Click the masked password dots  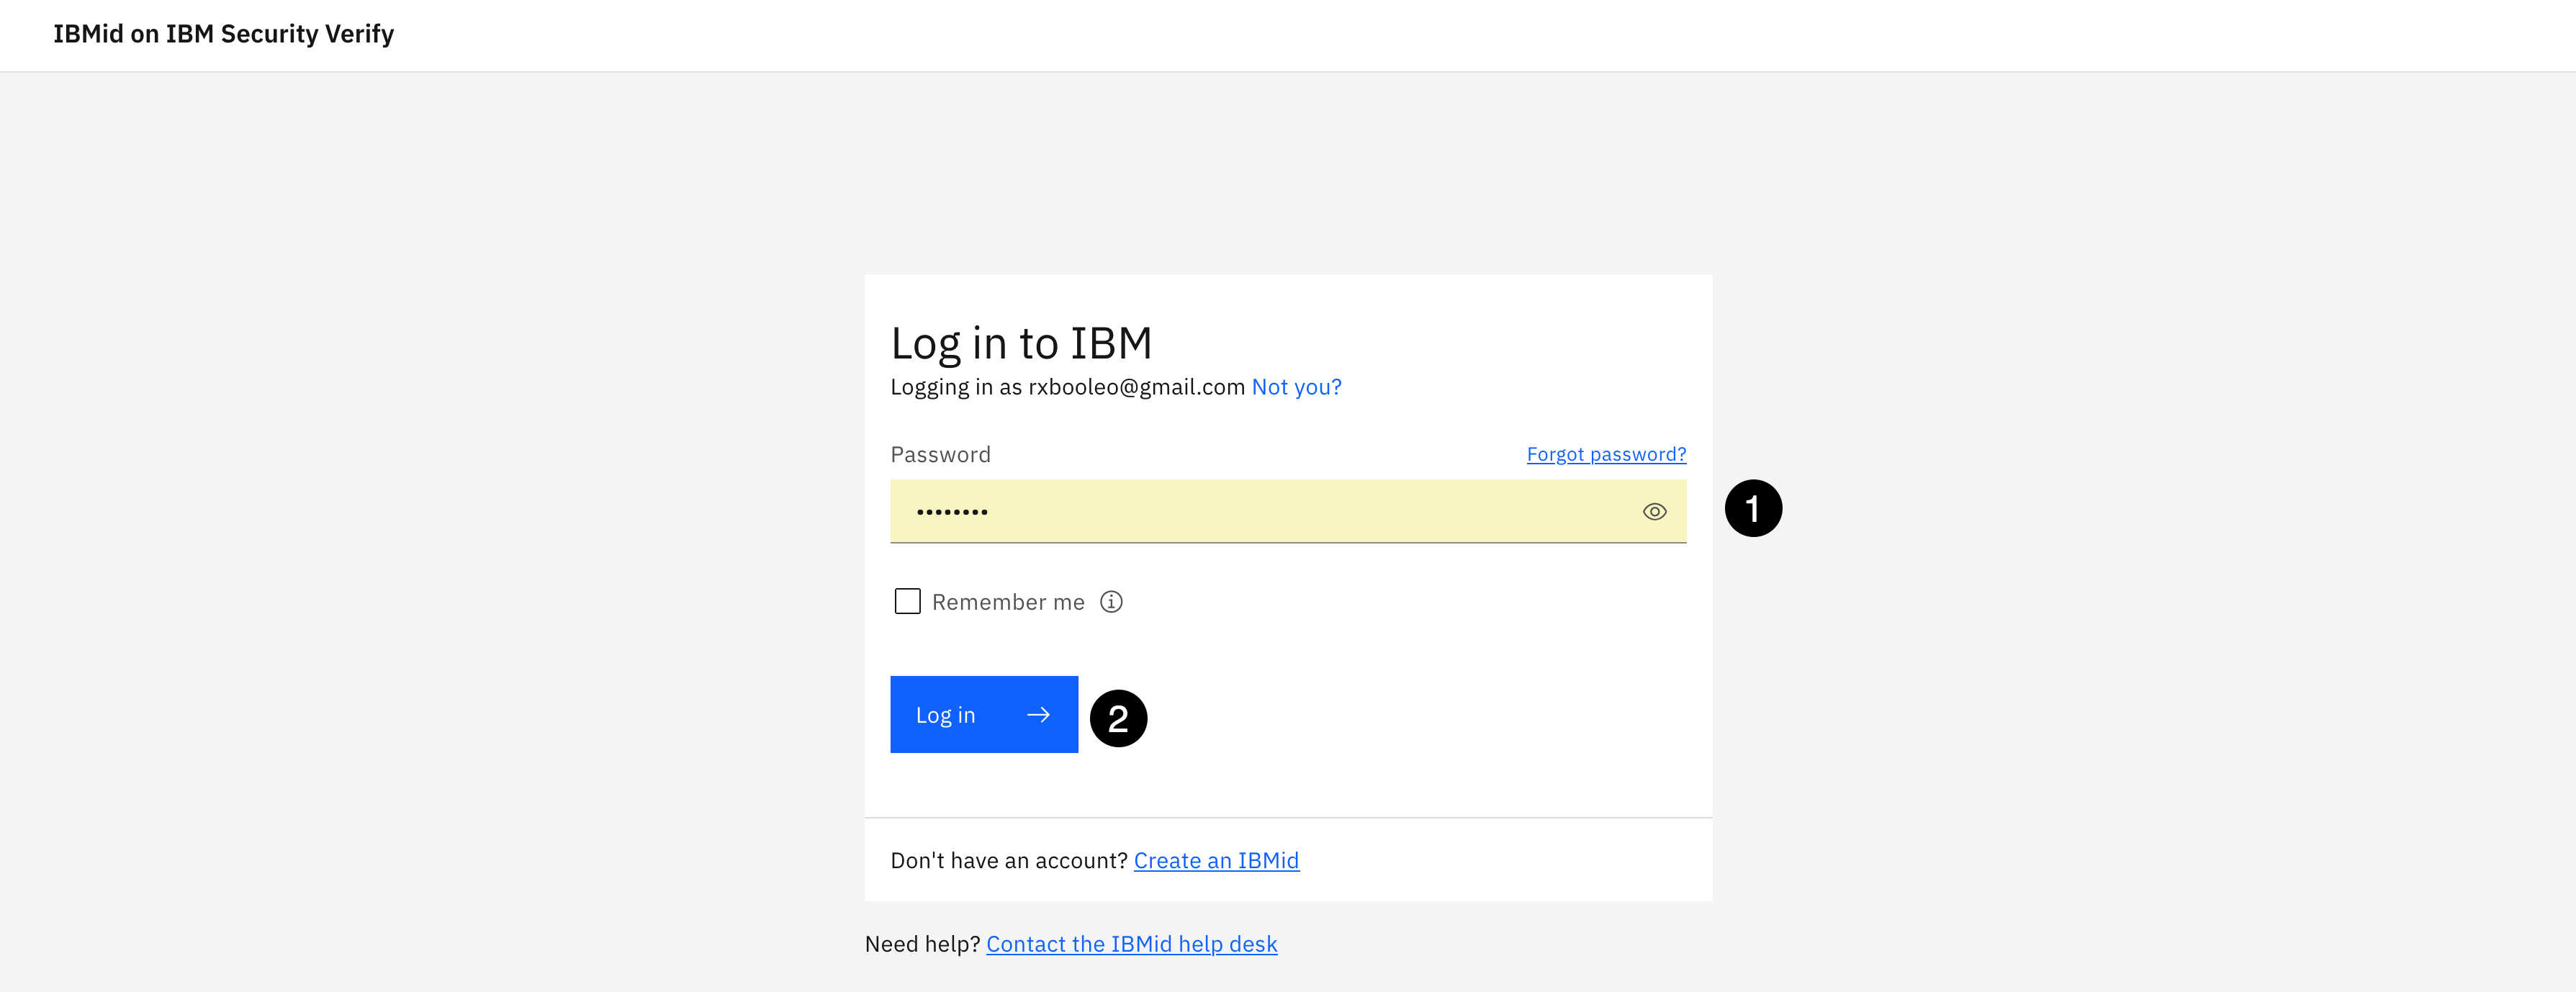(x=952, y=512)
